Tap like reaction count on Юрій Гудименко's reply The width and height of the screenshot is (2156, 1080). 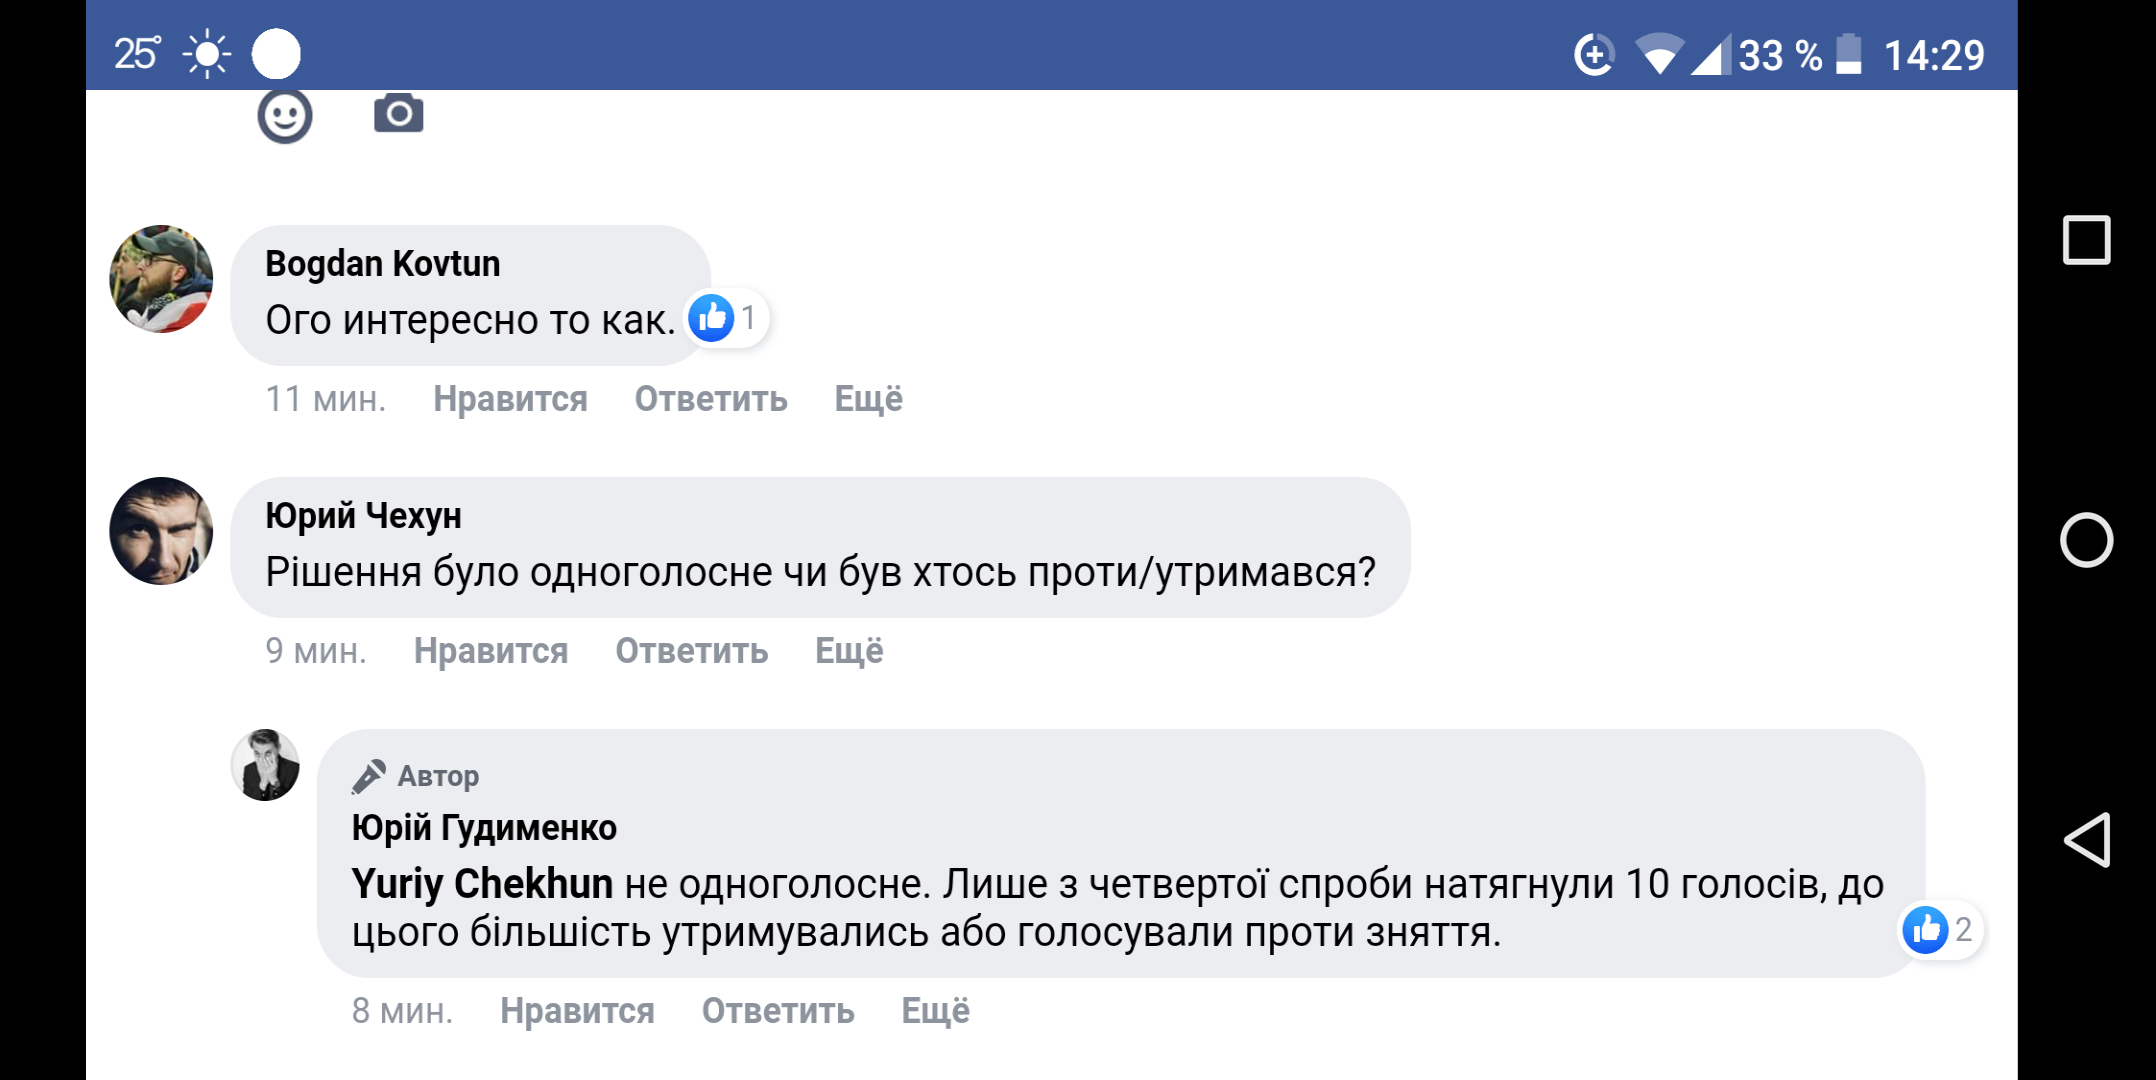tap(1940, 930)
